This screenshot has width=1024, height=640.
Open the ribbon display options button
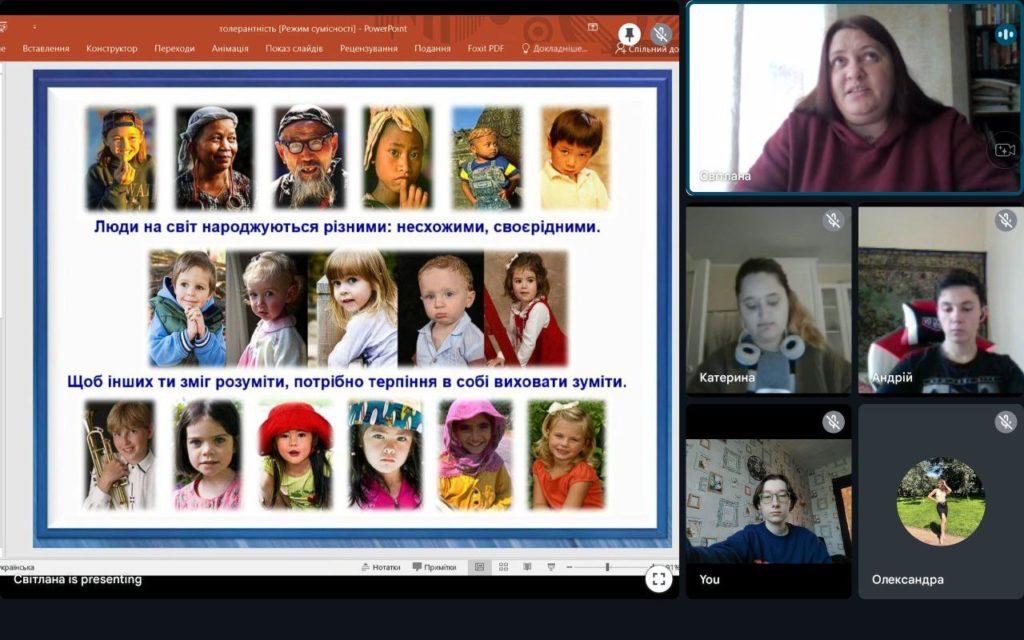tap(593, 28)
